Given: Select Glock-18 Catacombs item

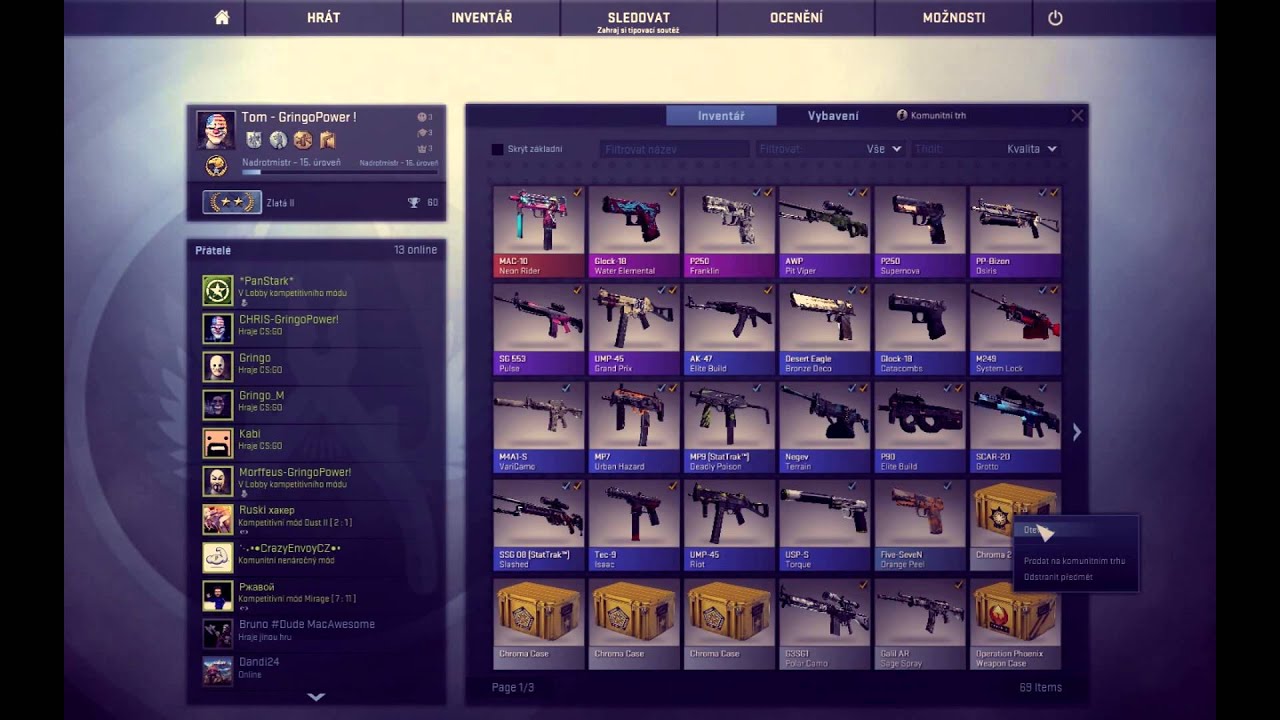Looking at the screenshot, I should 920,329.
